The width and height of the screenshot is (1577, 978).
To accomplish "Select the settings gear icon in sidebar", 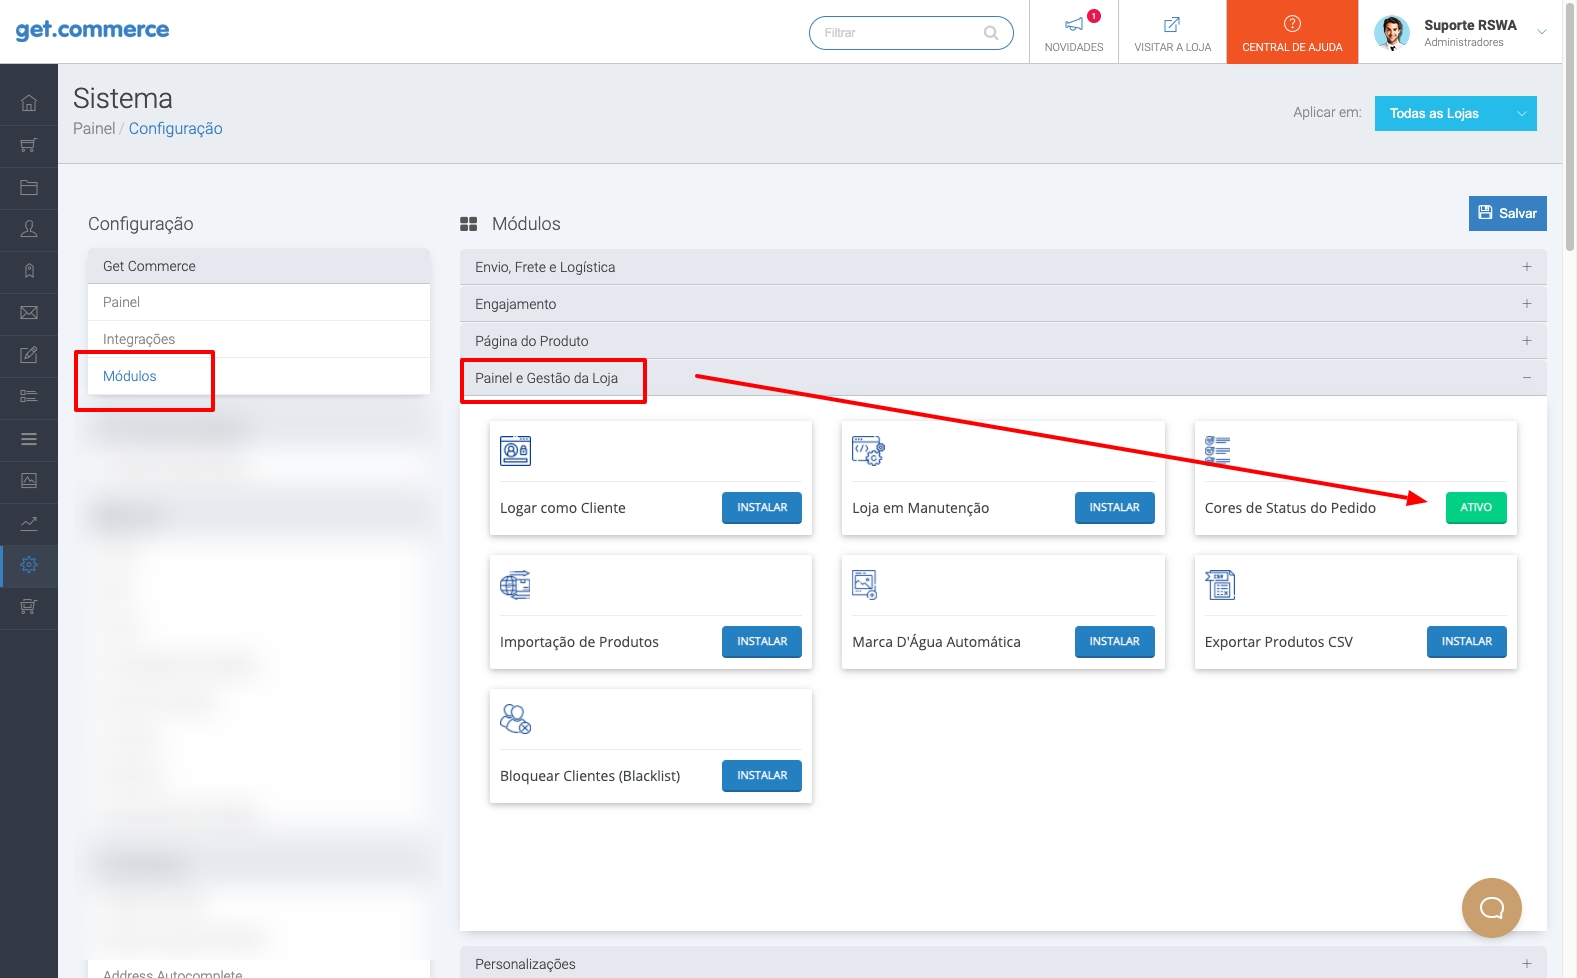I will coord(29,565).
